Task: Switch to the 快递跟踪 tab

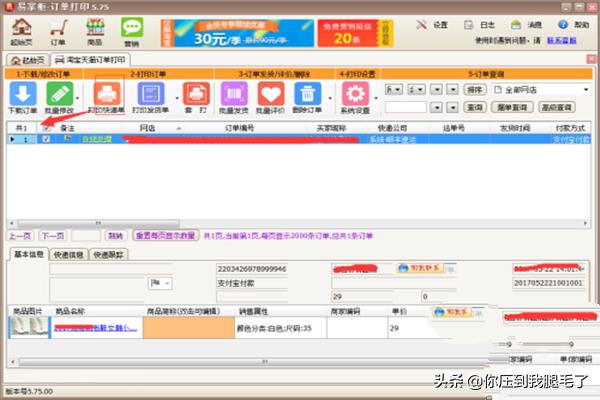Action: coord(109,255)
